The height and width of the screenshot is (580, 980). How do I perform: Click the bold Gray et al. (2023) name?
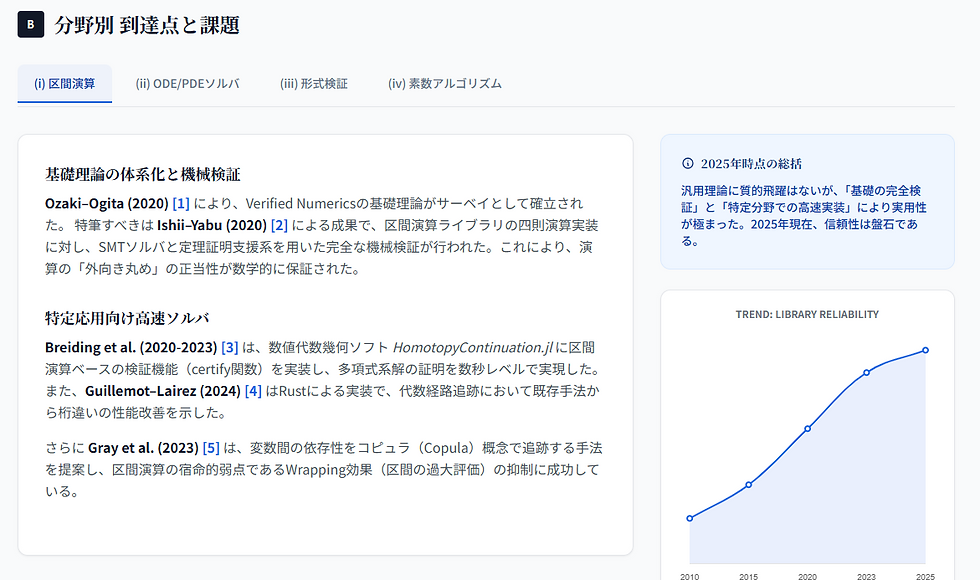coord(143,448)
